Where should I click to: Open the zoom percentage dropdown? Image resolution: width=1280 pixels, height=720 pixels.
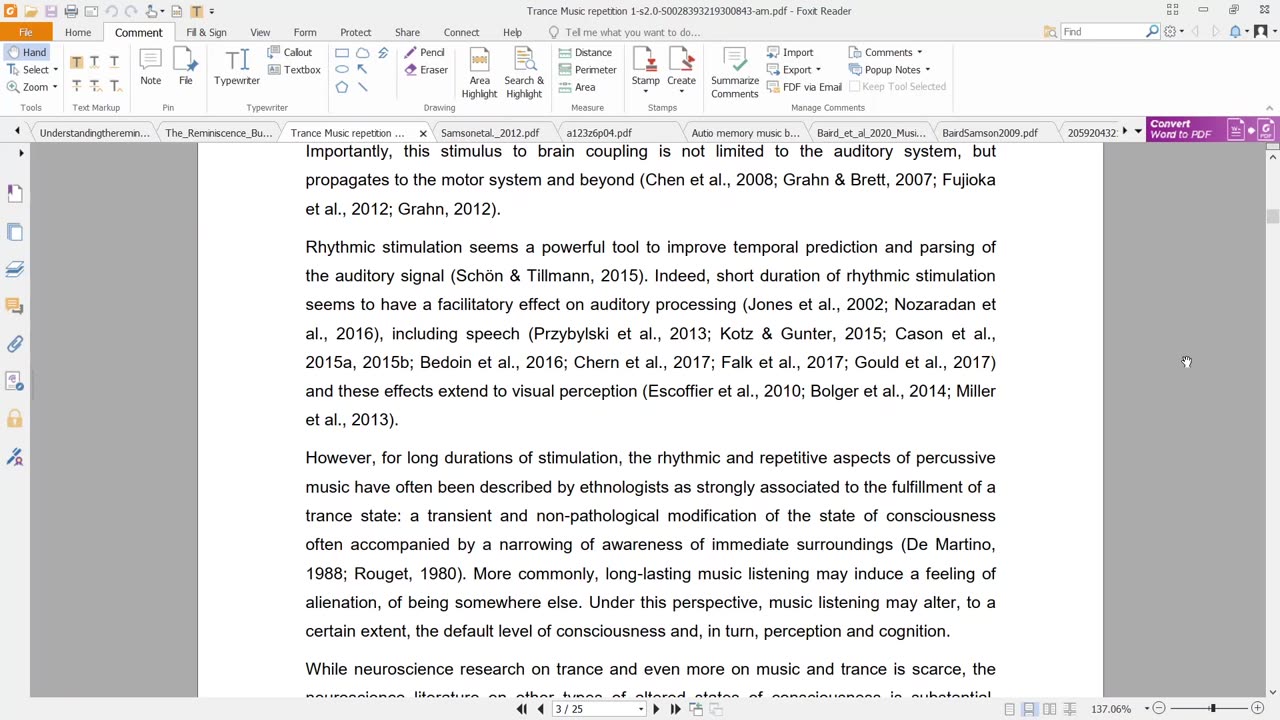[1147, 709]
